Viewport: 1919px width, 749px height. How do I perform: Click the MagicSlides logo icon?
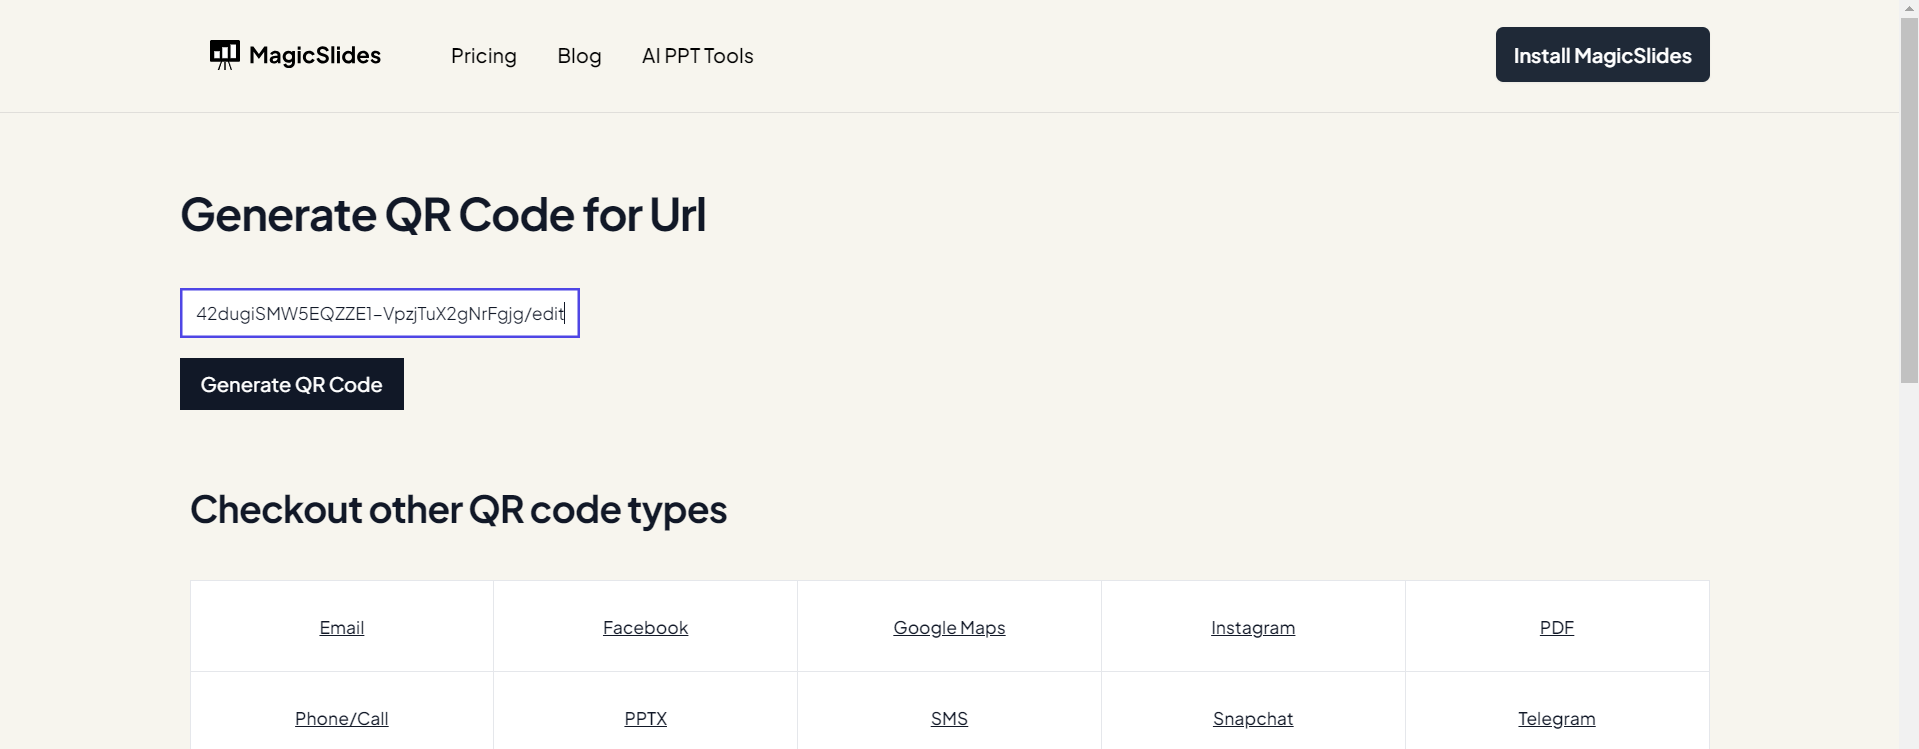(x=224, y=54)
